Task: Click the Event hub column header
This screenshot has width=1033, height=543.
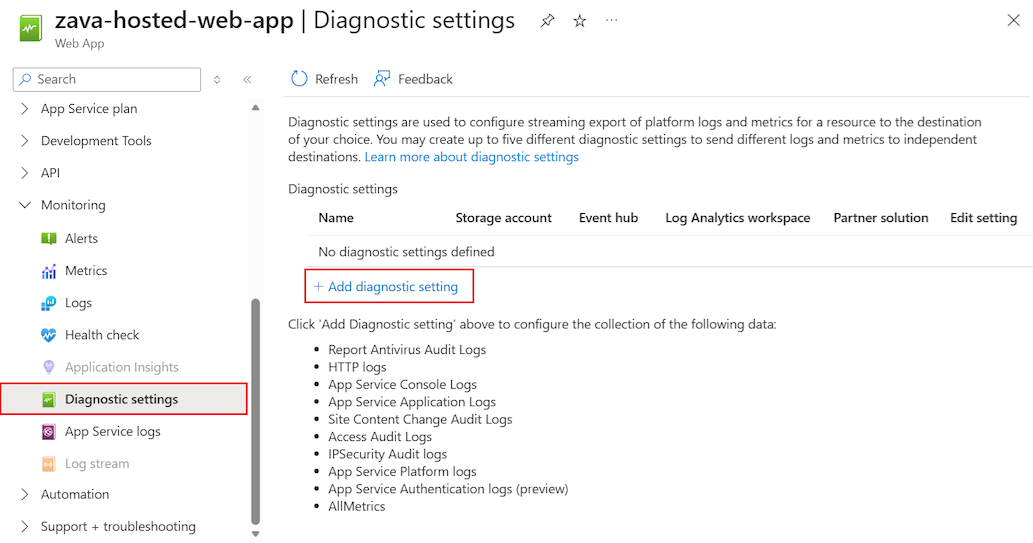Action: pos(609,218)
